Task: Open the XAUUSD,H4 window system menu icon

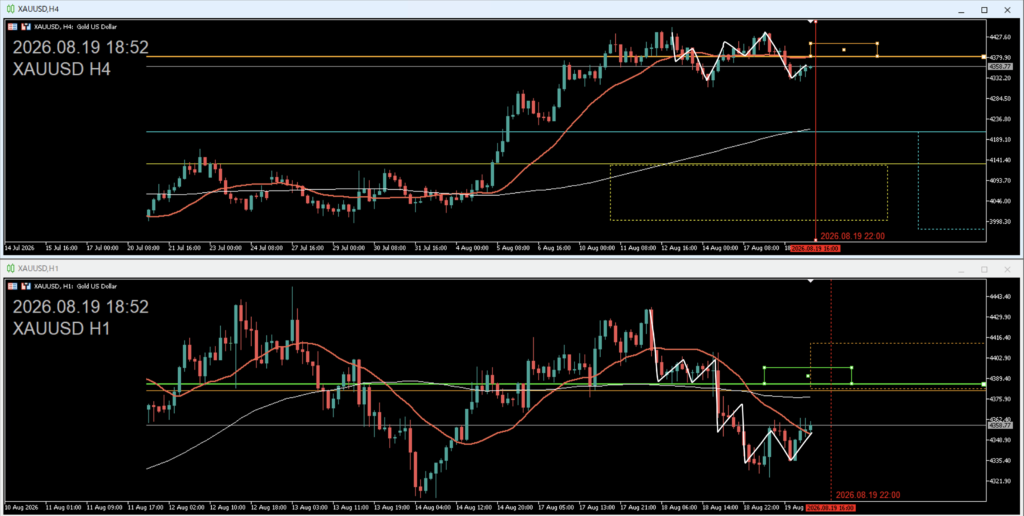Action: pyautogui.click(x=10, y=9)
